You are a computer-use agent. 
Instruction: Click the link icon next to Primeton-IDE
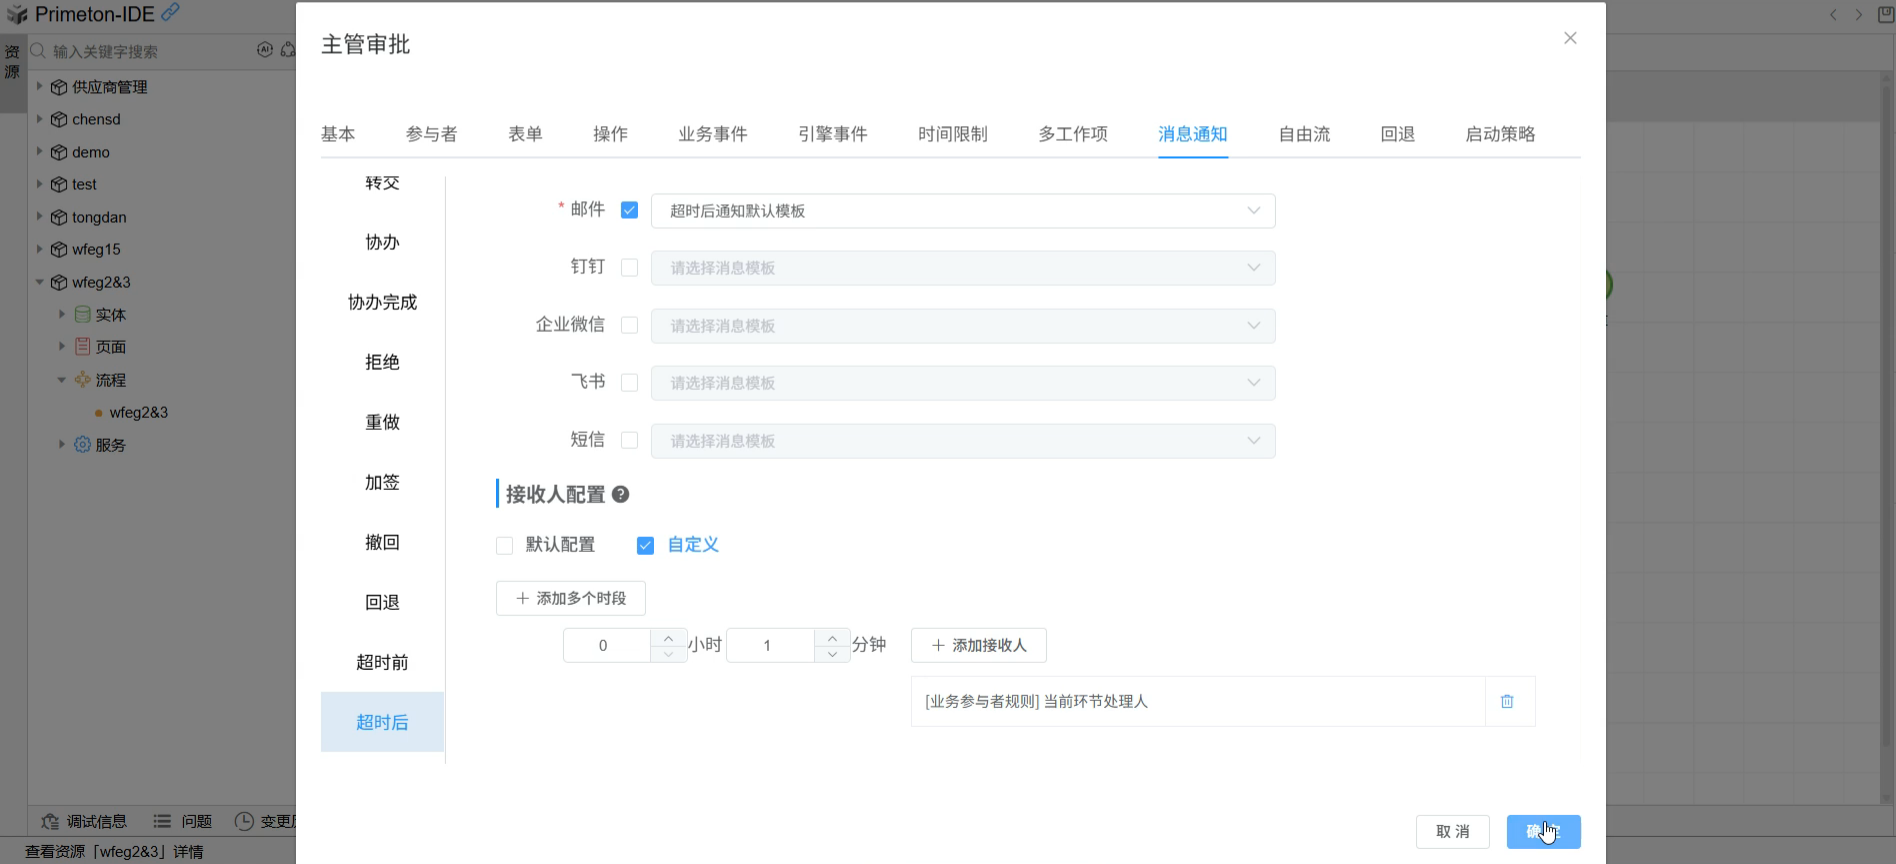click(171, 12)
